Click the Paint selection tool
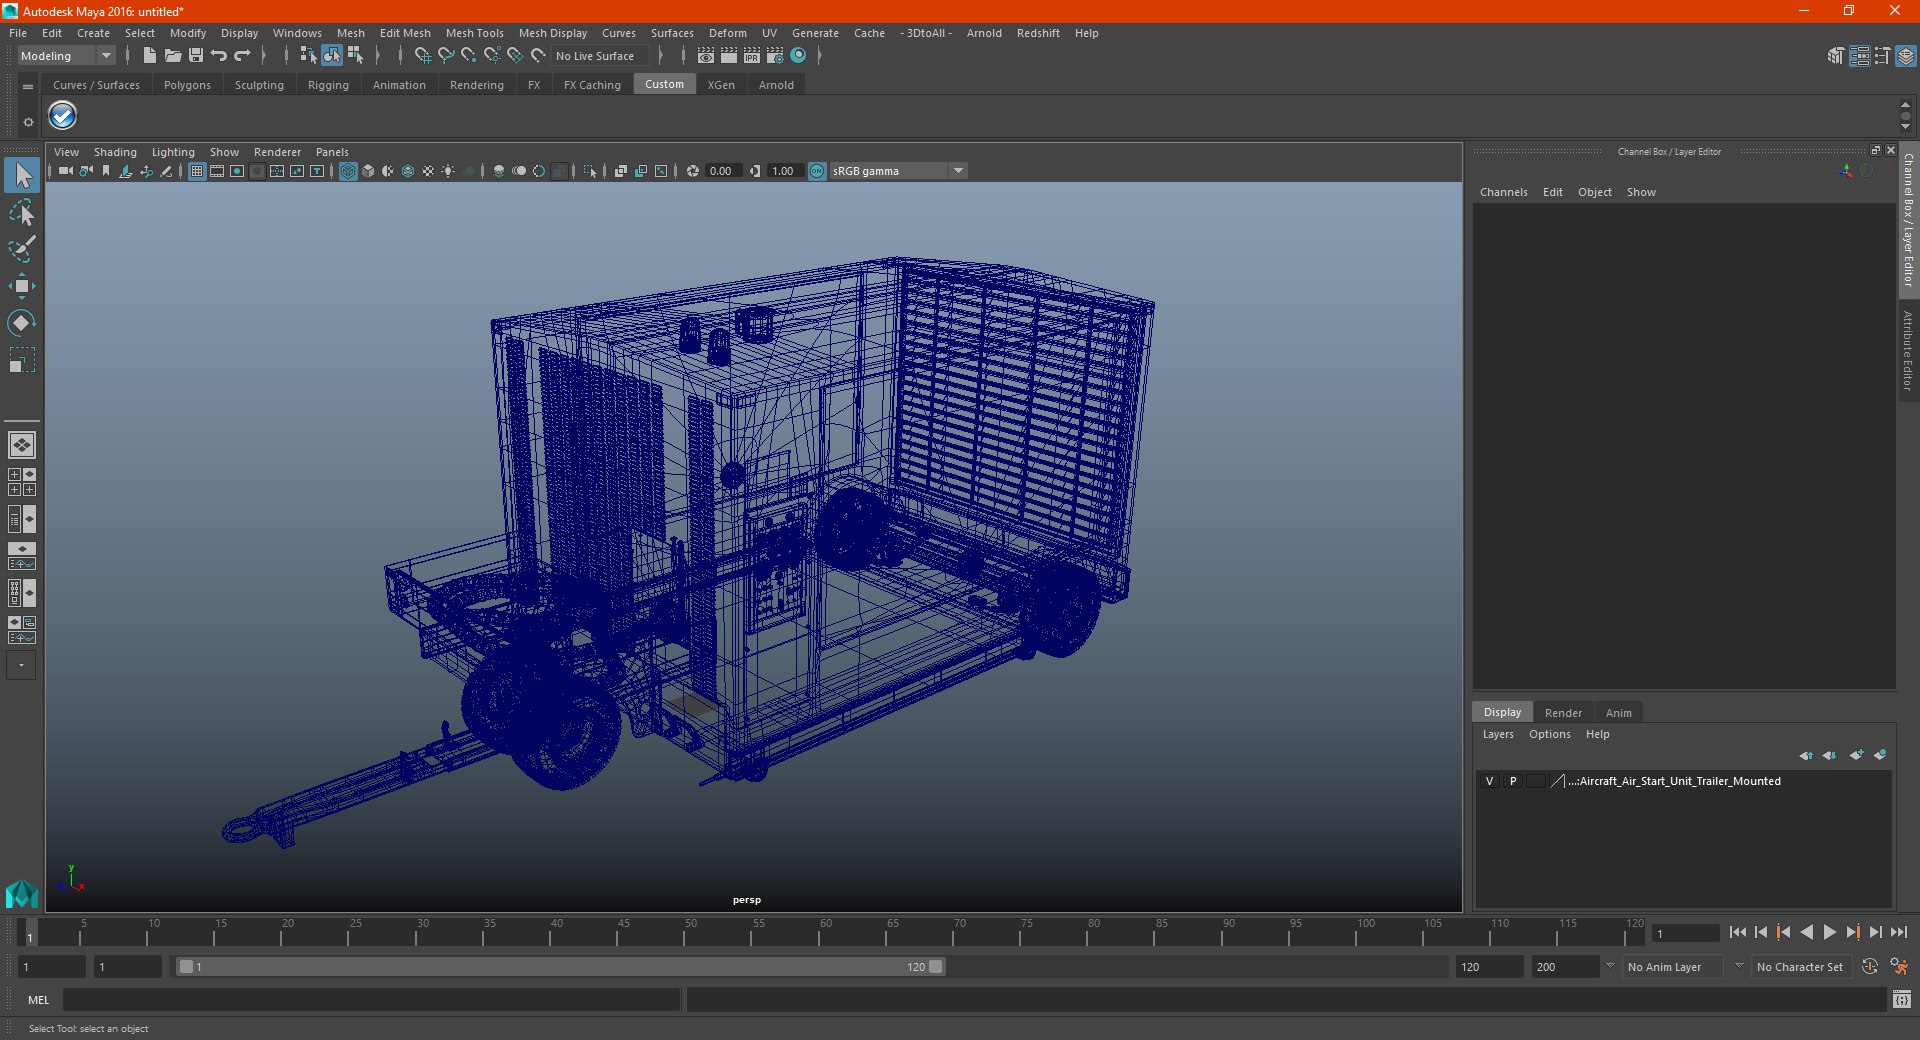Viewport: 1920px width, 1040px height. pos(21,249)
